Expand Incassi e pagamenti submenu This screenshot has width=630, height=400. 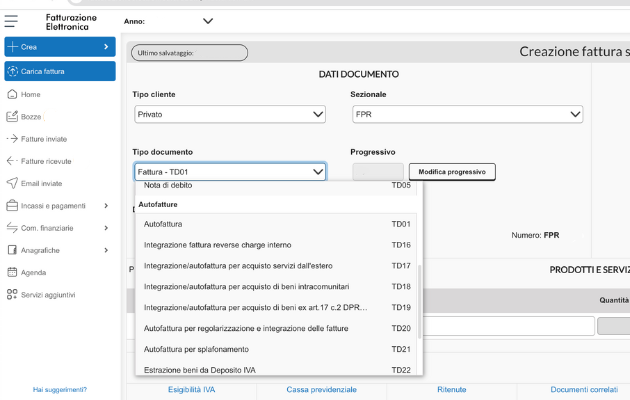tap(106, 206)
